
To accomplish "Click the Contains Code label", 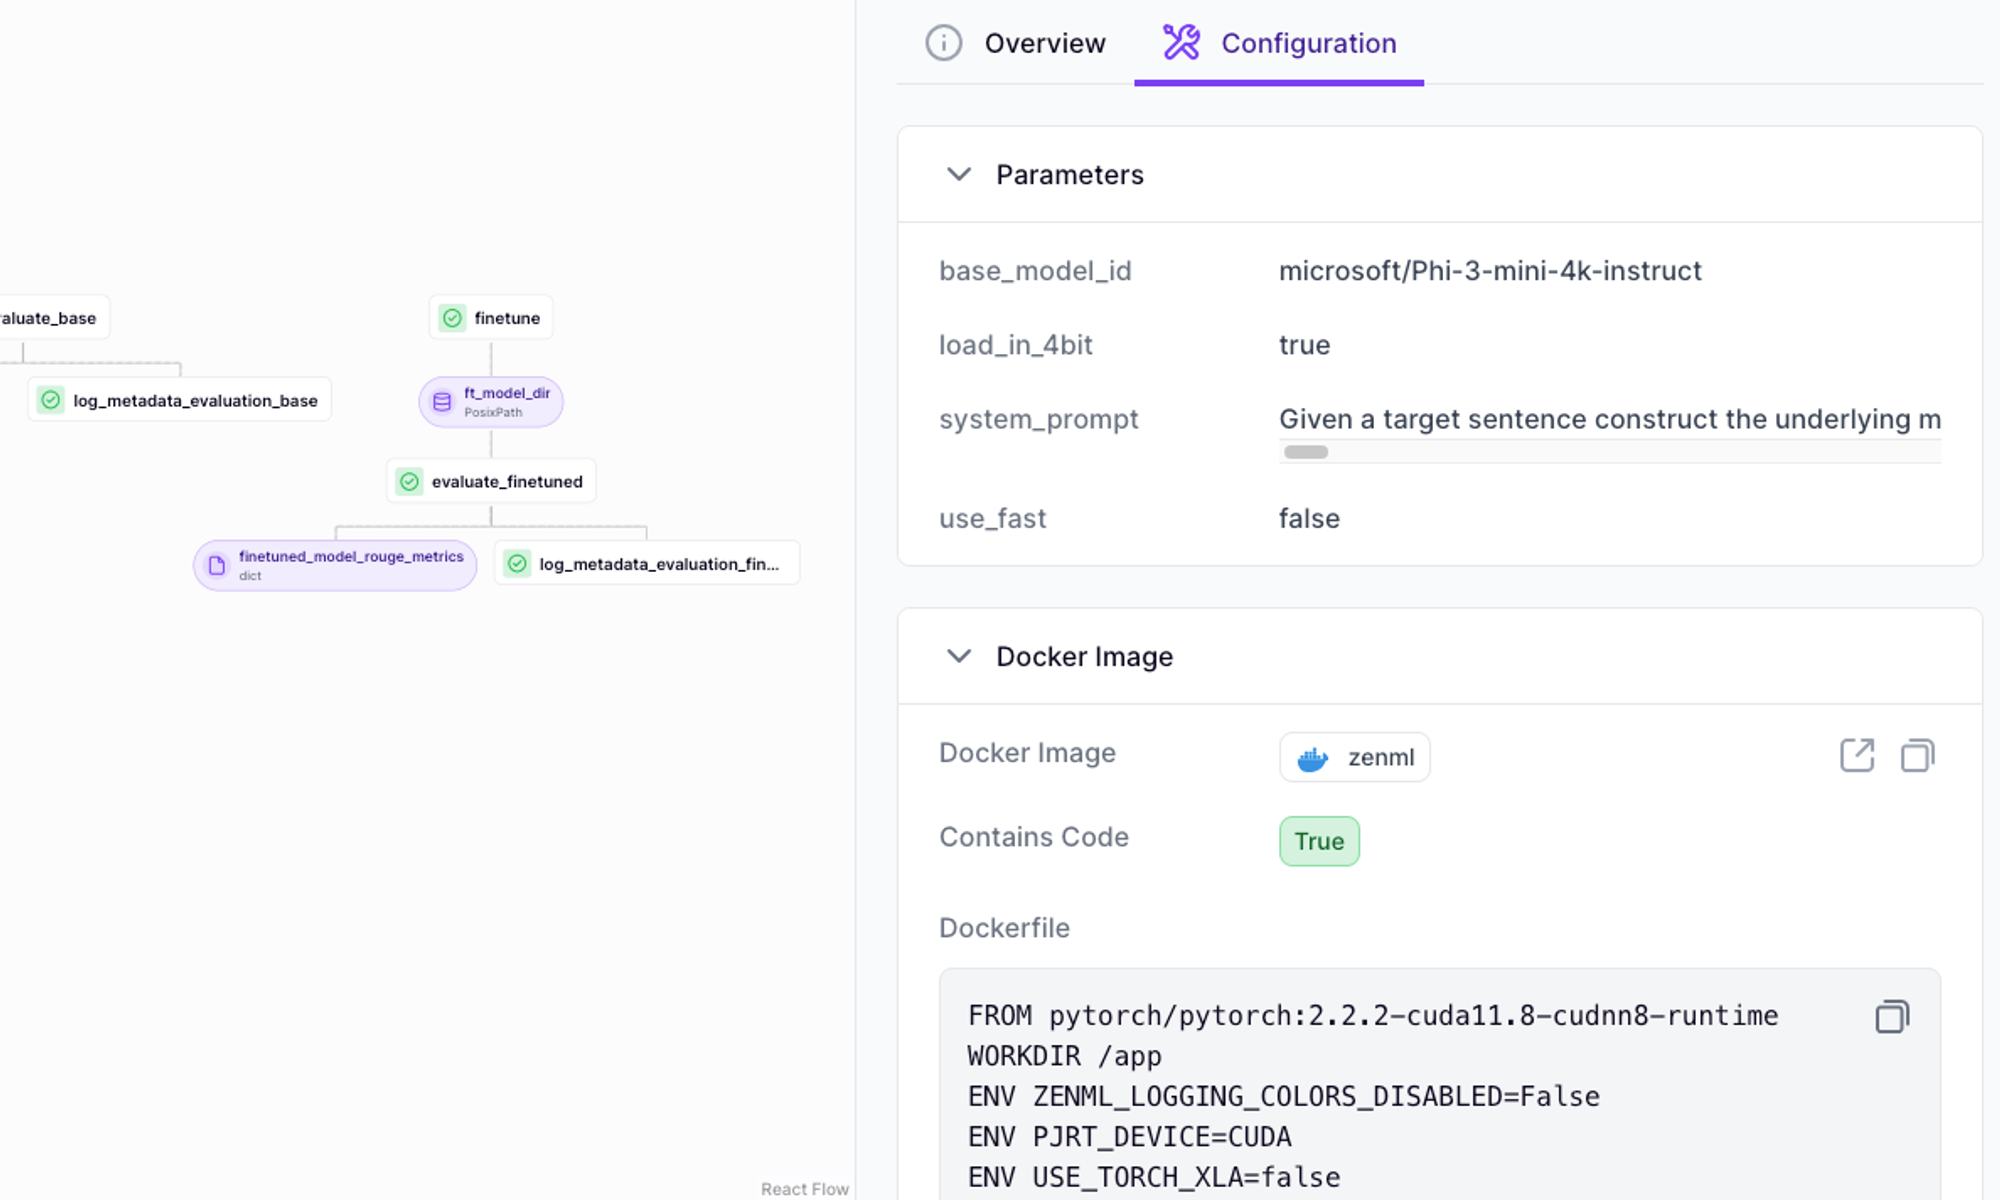I will 1034,837.
